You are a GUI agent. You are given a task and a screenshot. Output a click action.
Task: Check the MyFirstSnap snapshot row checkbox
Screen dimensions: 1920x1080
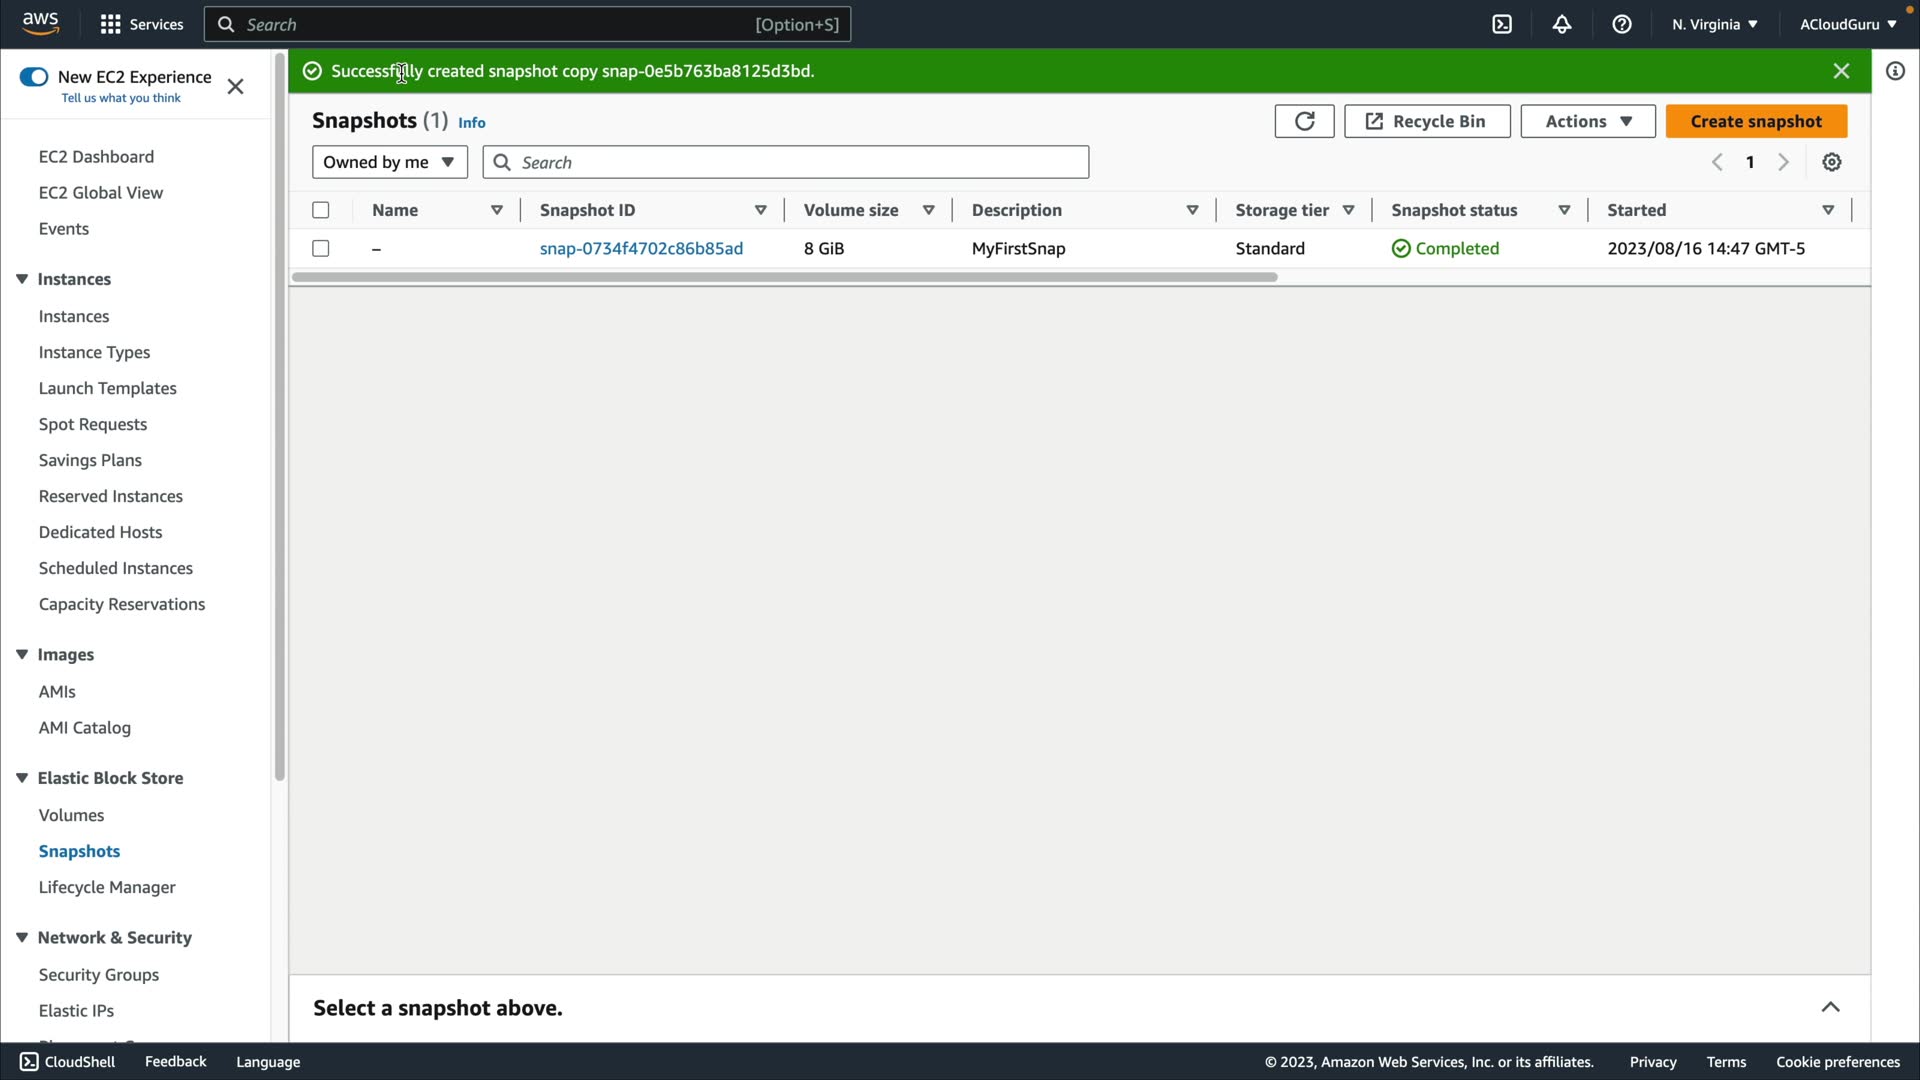coord(321,248)
